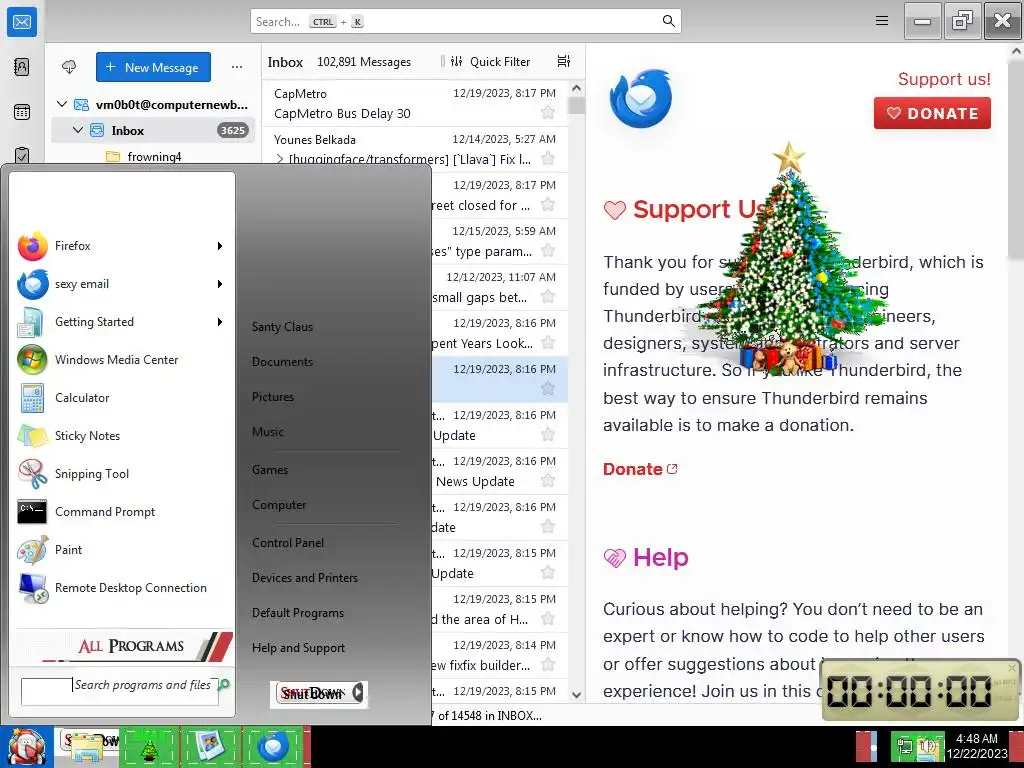Viewport: 1024px width, 768px height.
Task: Launch Calculator from the Start menu
Action: 121,397
